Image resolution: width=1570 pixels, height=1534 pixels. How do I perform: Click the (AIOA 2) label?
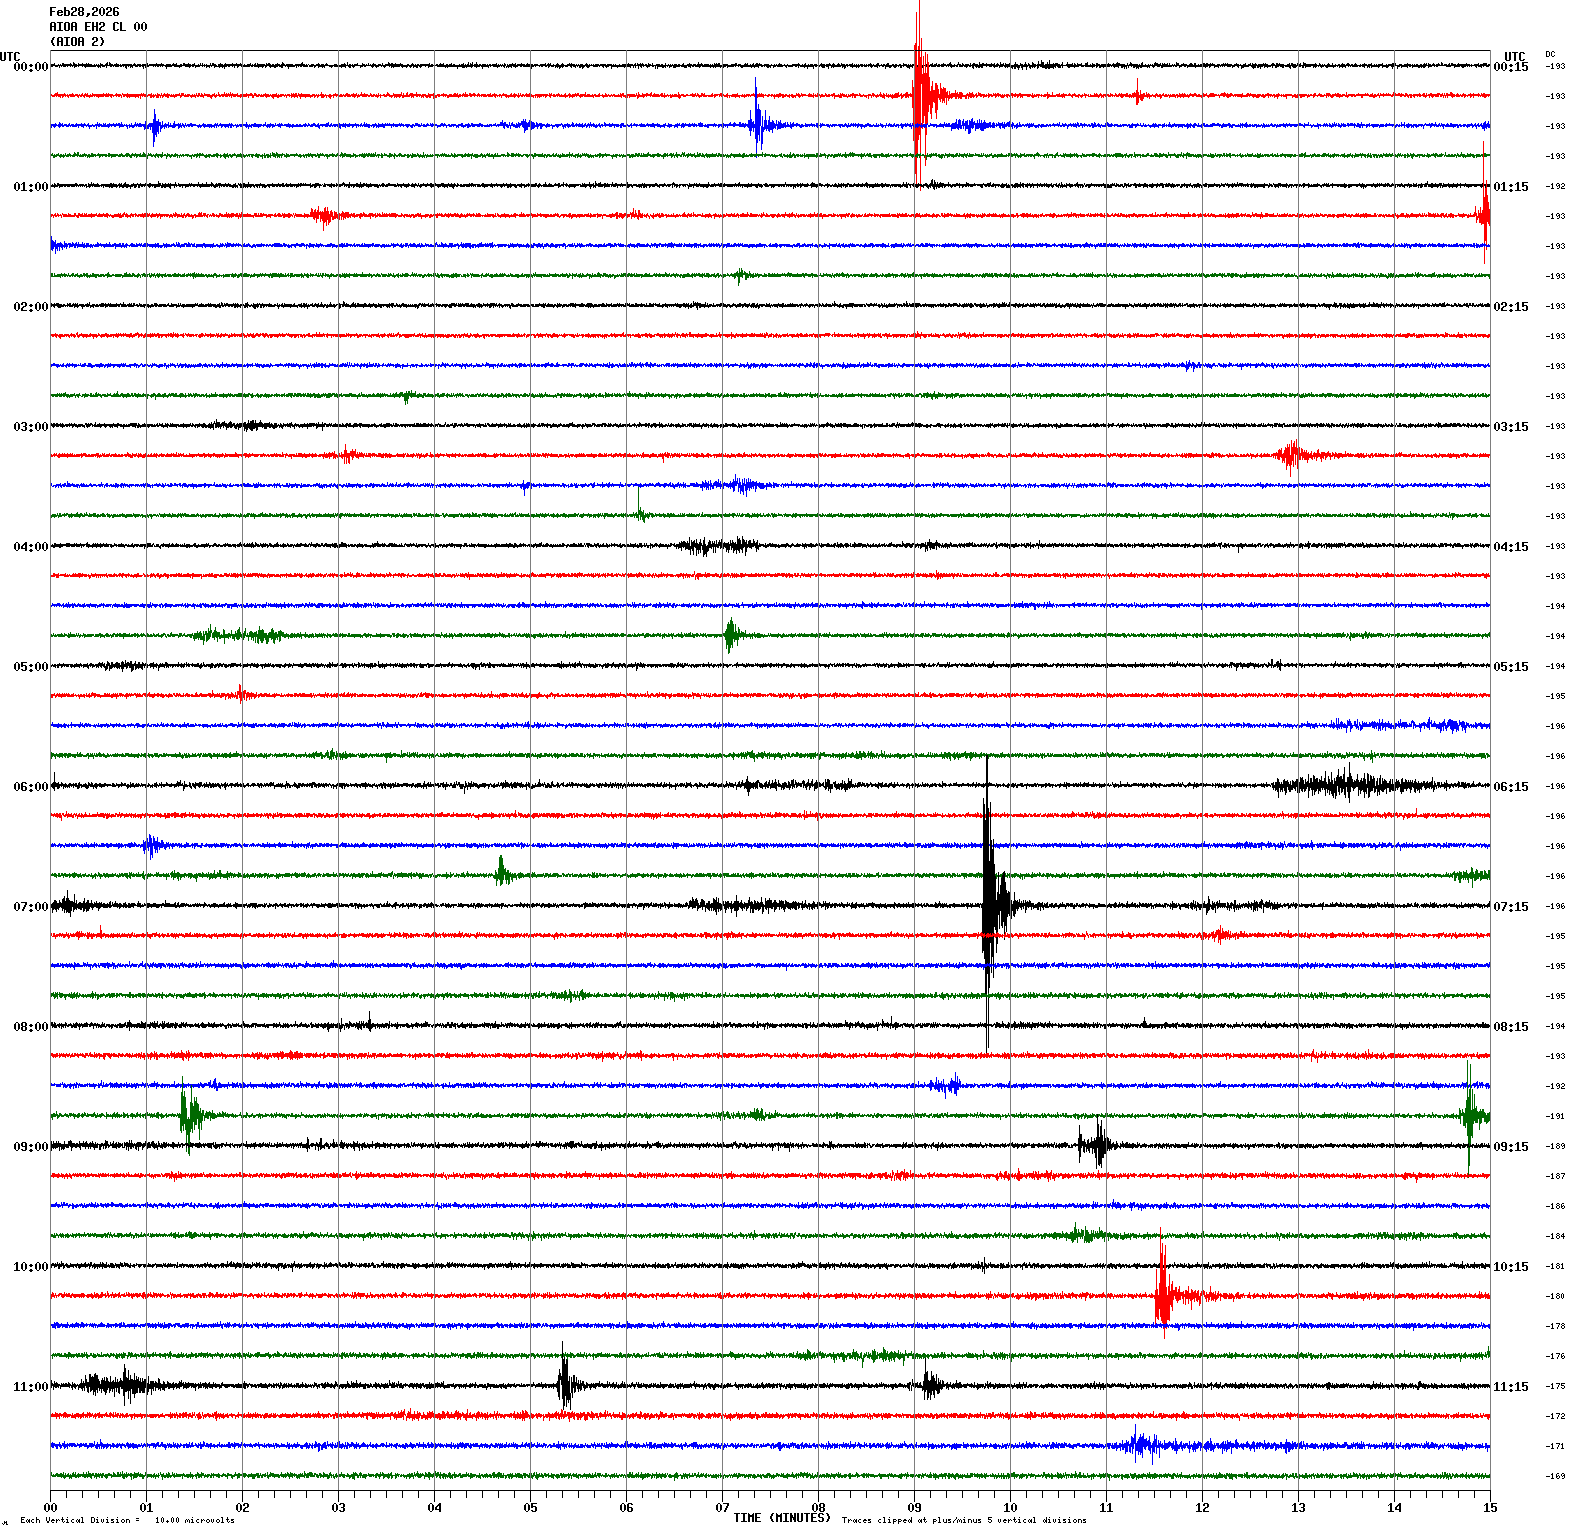point(77,42)
